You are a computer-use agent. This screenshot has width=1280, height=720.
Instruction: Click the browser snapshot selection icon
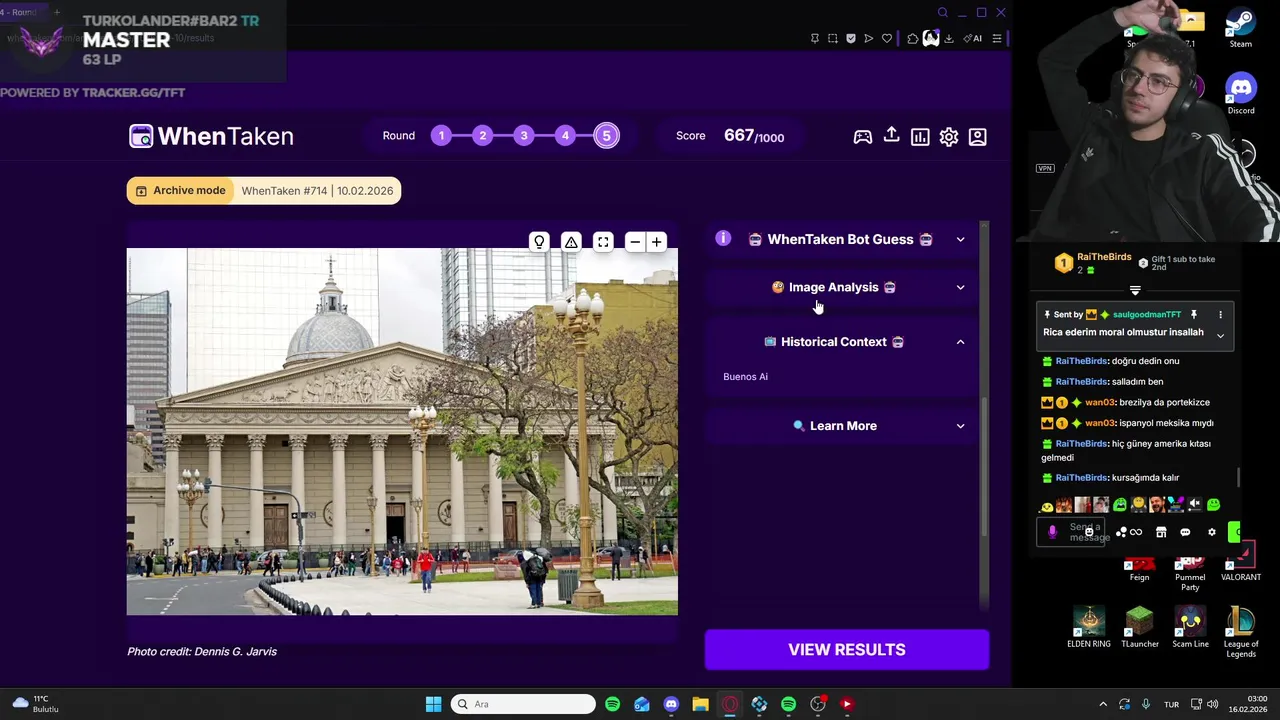click(833, 38)
